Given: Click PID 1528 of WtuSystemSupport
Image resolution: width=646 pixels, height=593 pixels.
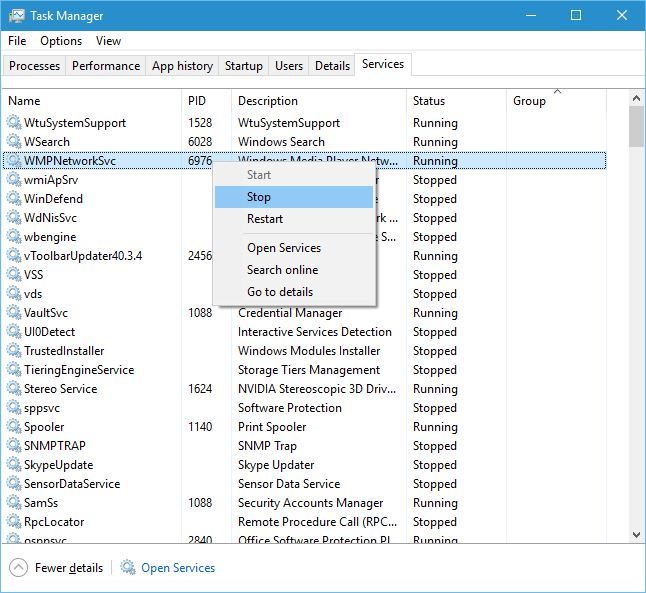Looking at the screenshot, I should tap(200, 123).
